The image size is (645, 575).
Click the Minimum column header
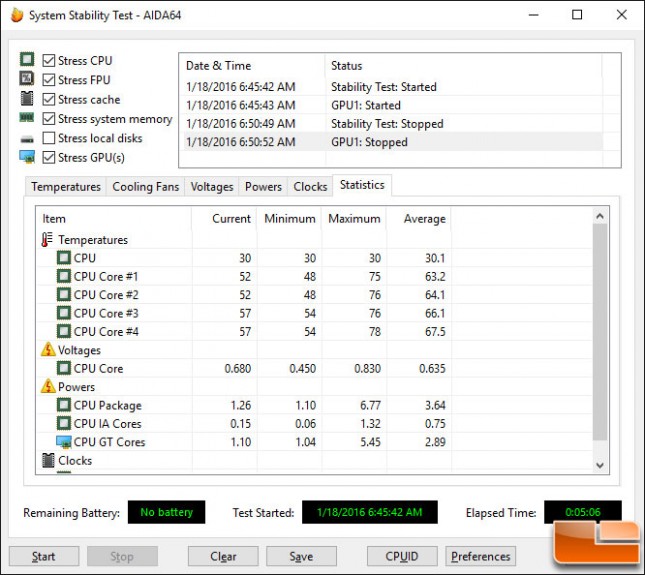tap(289, 218)
